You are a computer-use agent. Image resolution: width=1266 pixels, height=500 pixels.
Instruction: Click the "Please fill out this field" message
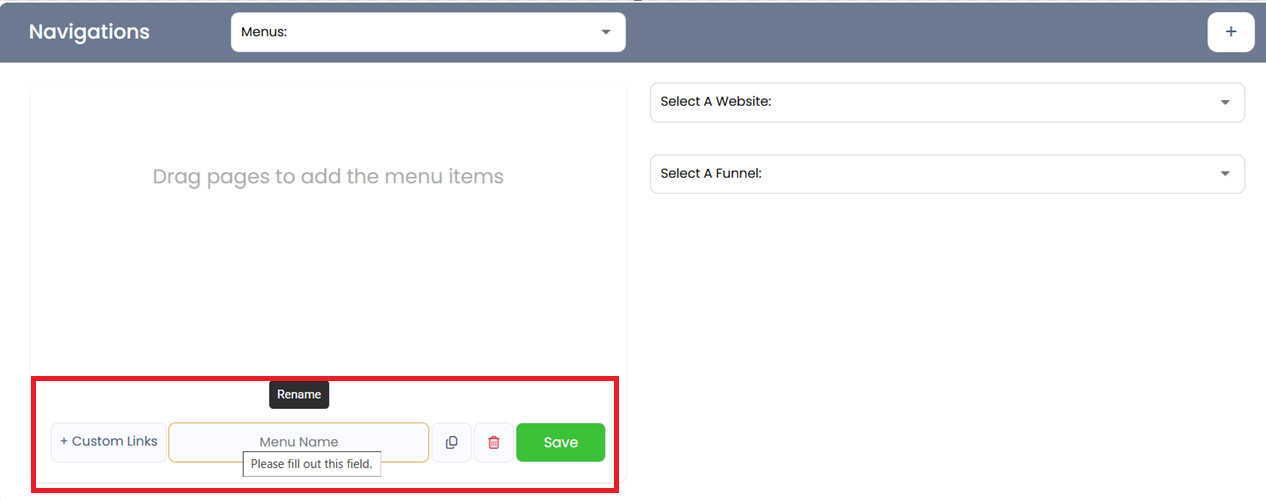[x=311, y=464]
